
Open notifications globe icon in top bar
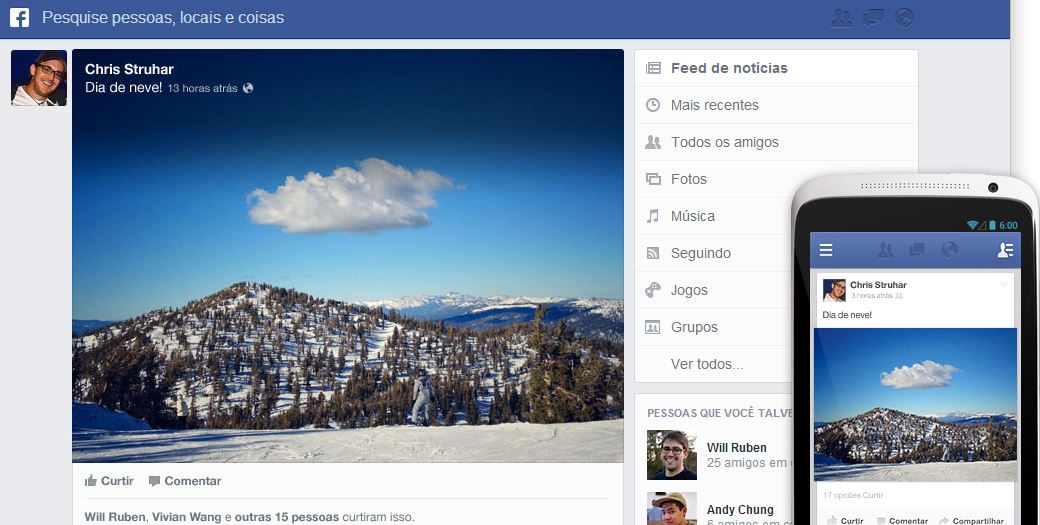point(905,17)
